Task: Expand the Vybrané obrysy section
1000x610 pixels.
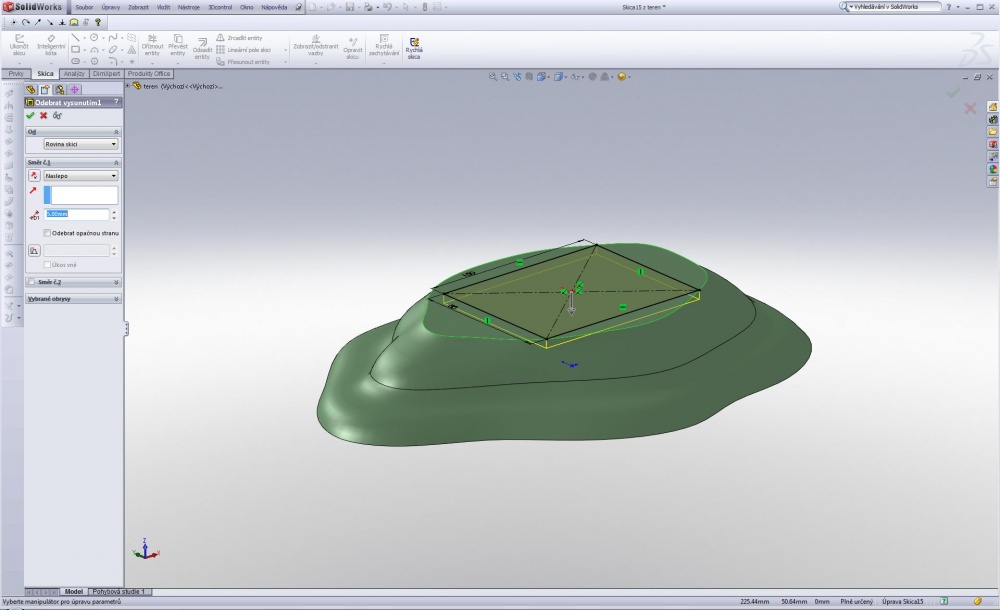Action: click(x=116, y=299)
